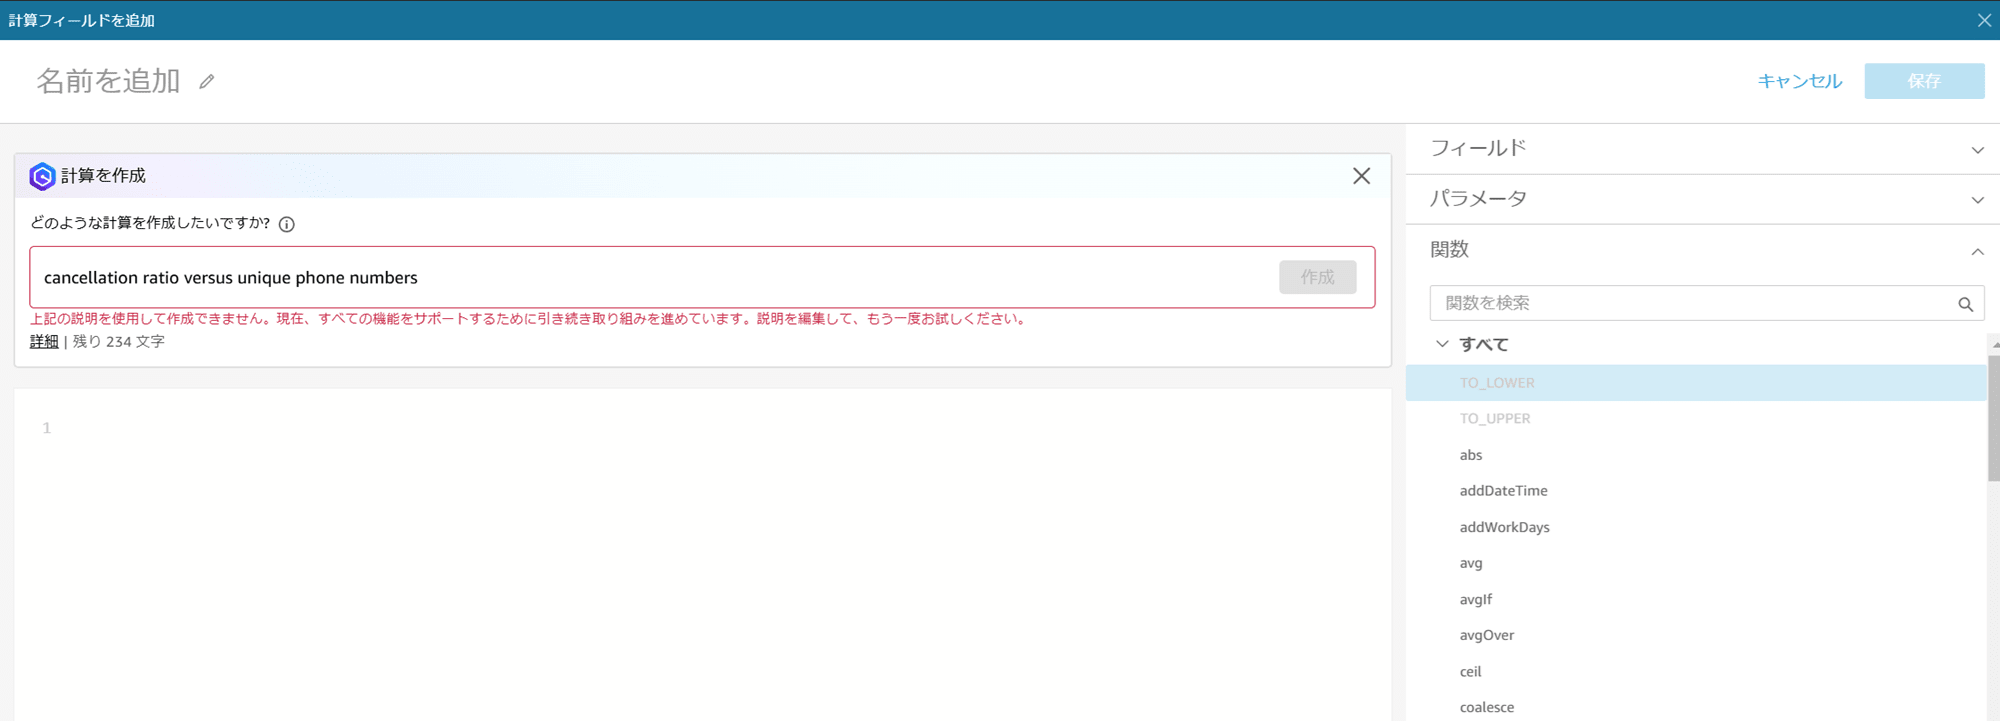Open the 詳細 link
This screenshot has width=2000, height=721.
44,342
